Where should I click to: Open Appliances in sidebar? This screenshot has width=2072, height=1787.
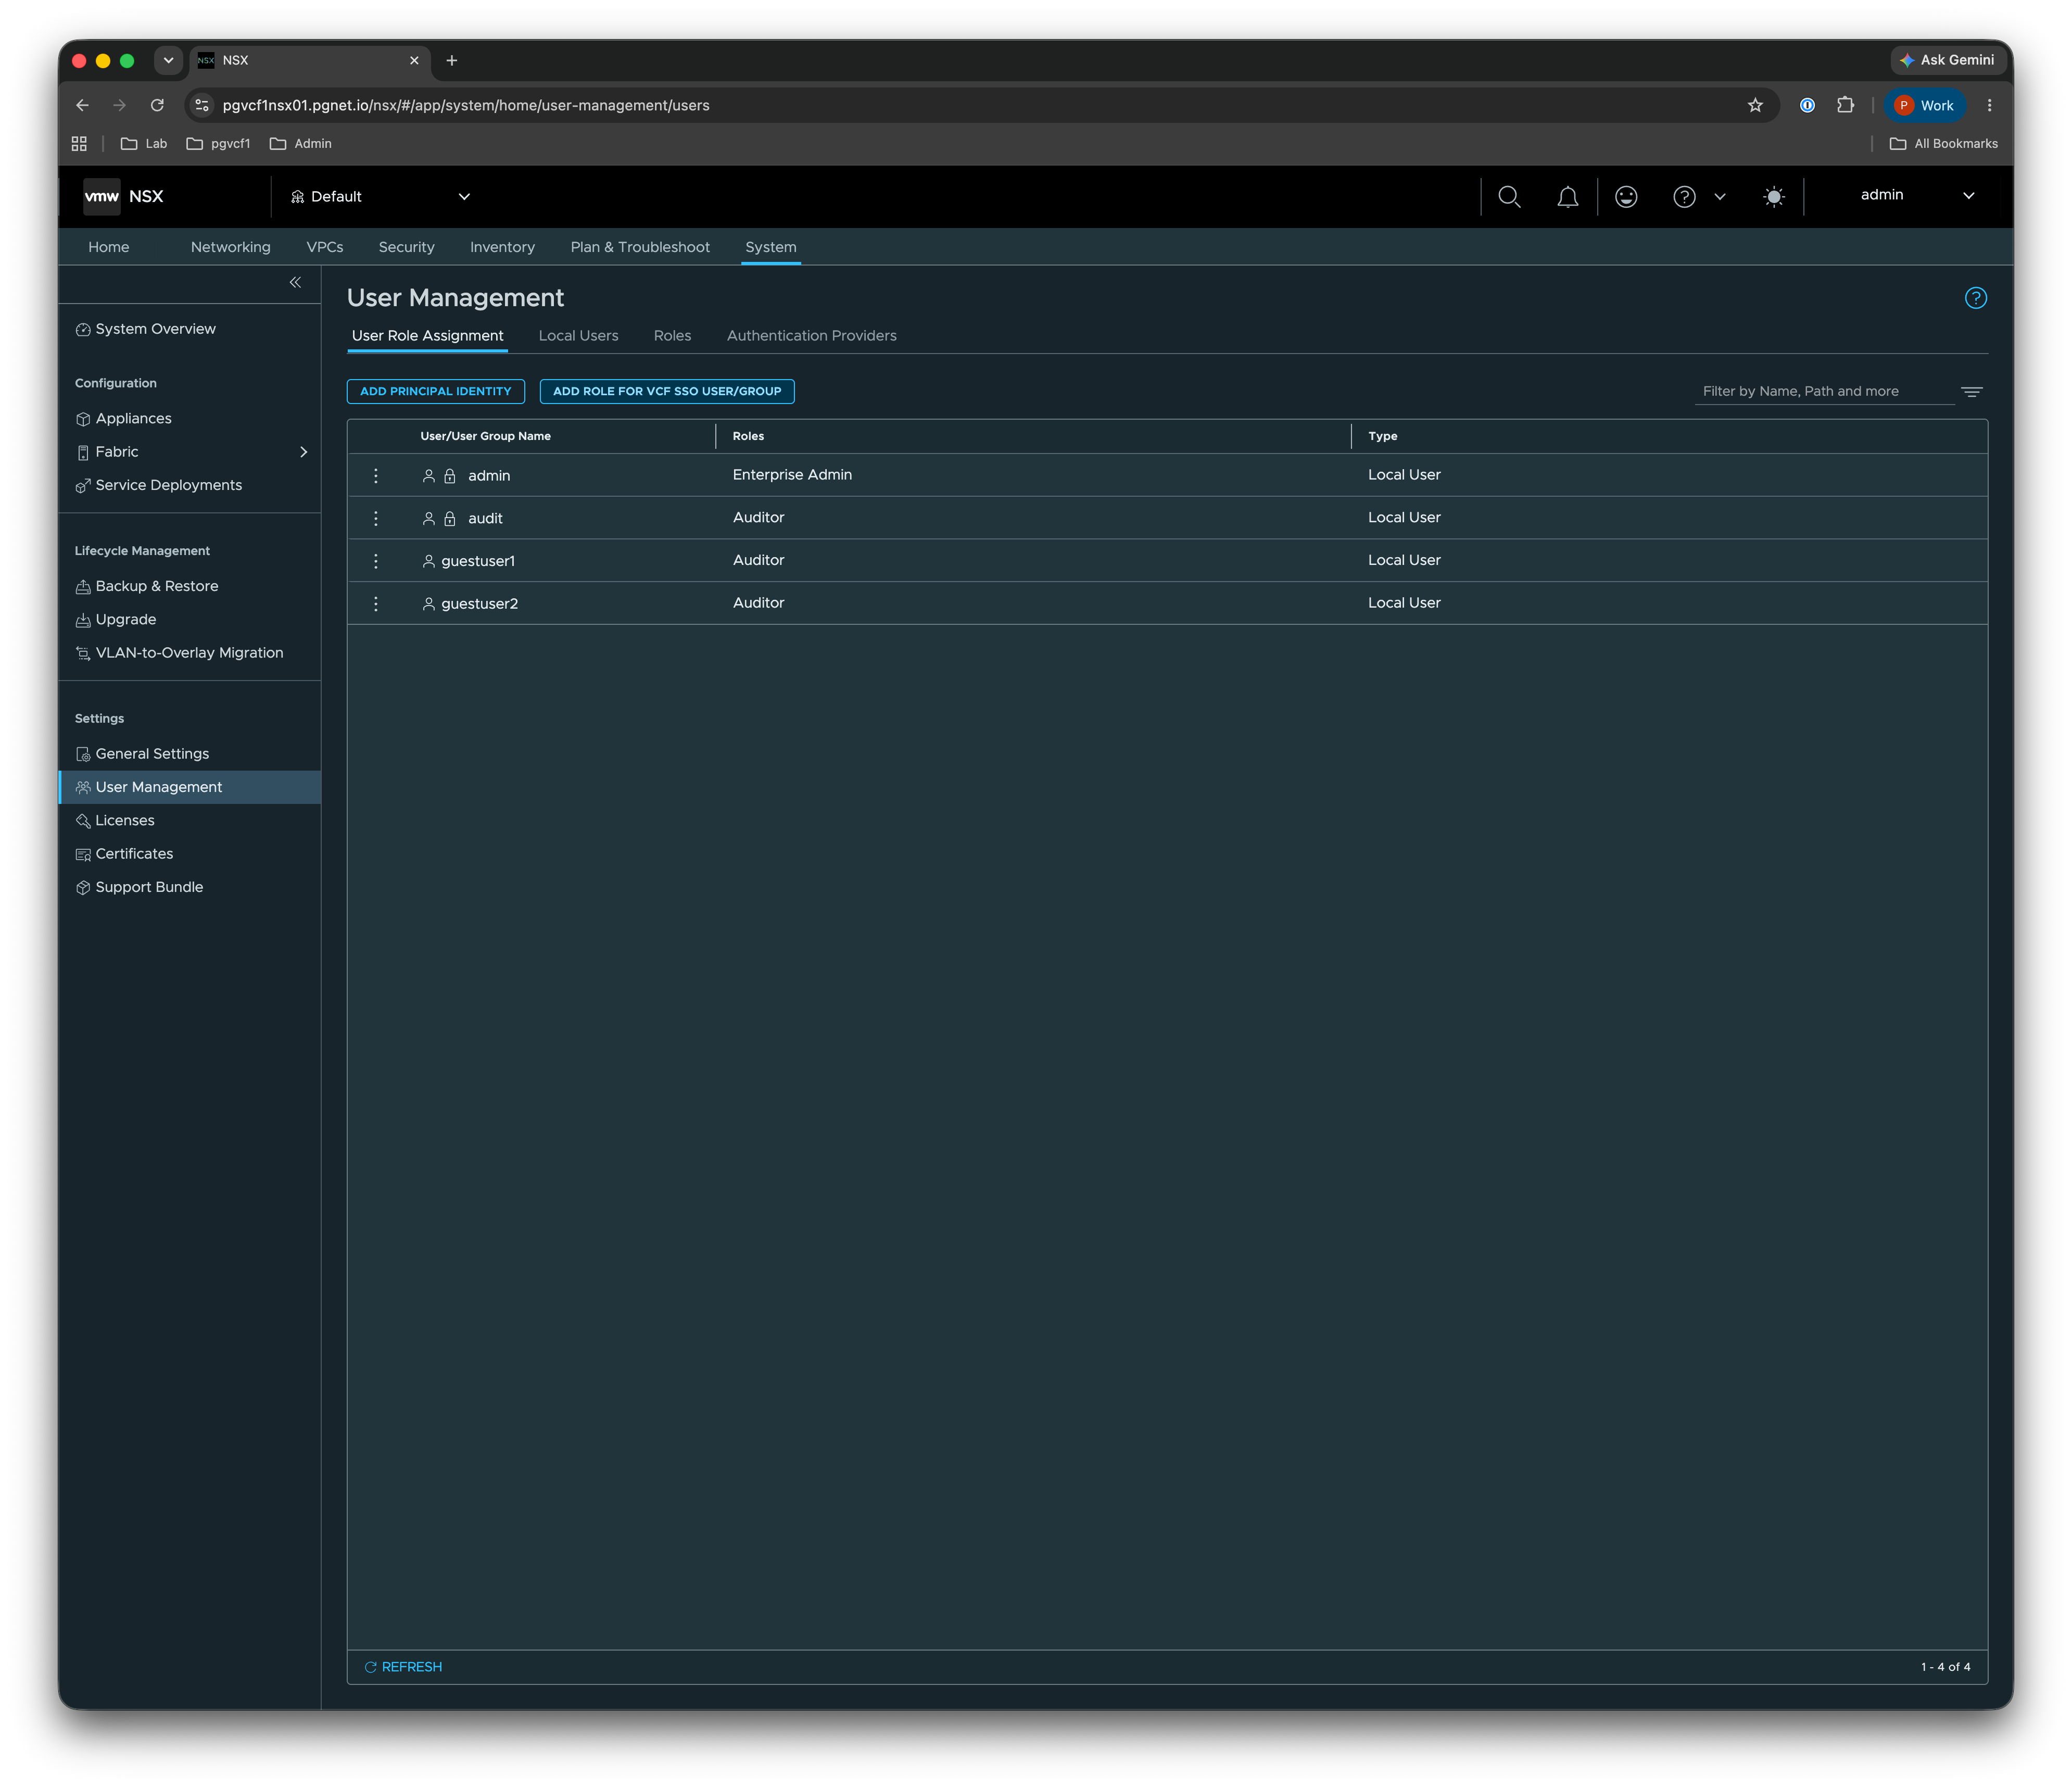tap(124, 419)
